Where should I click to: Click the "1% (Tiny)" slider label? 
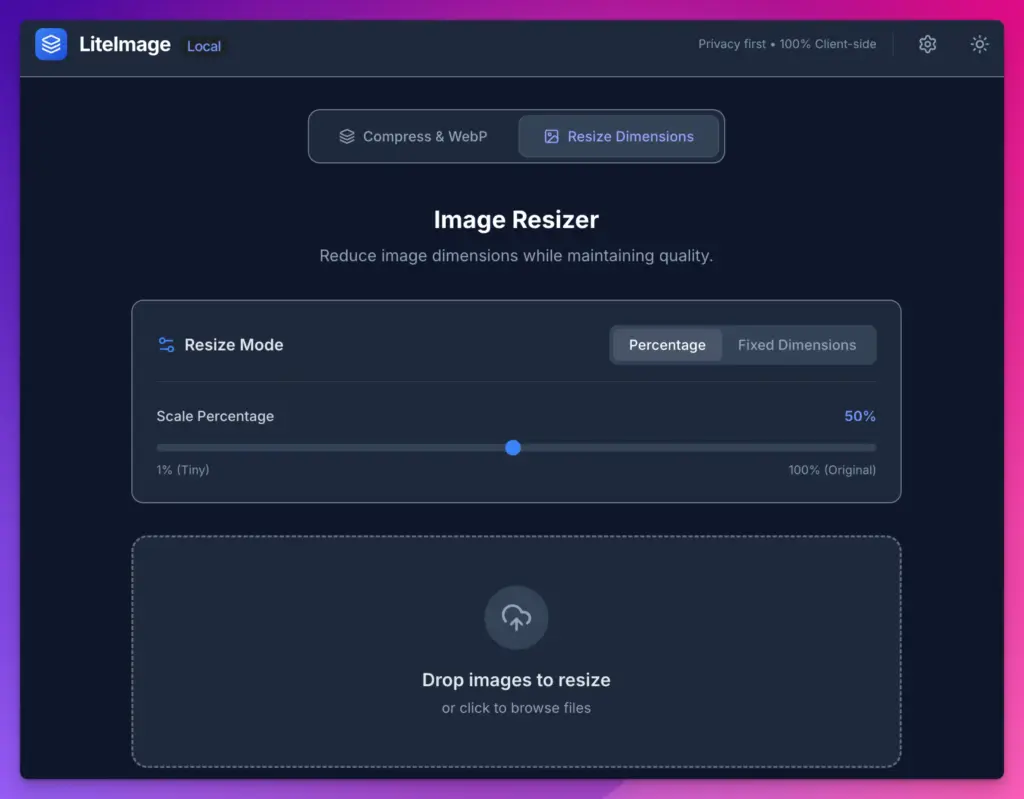click(x=183, y=470)
